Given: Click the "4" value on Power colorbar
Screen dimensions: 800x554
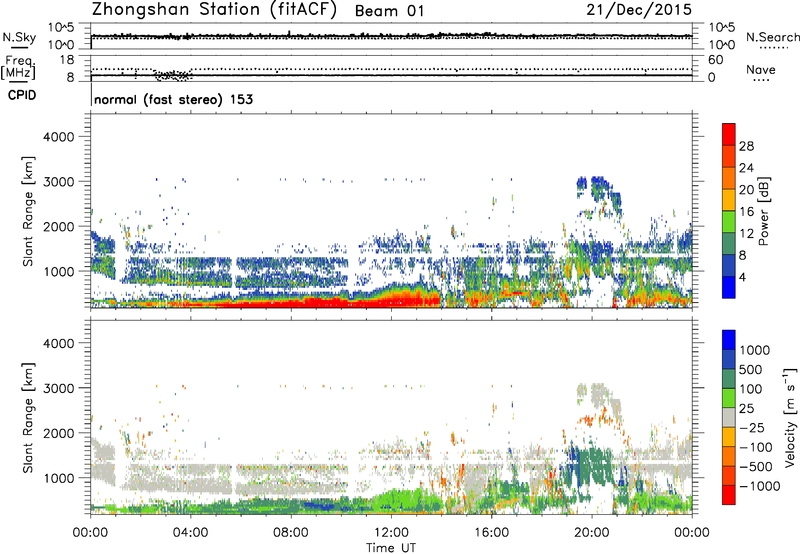Looking at the screenshot, I should 743,278.
